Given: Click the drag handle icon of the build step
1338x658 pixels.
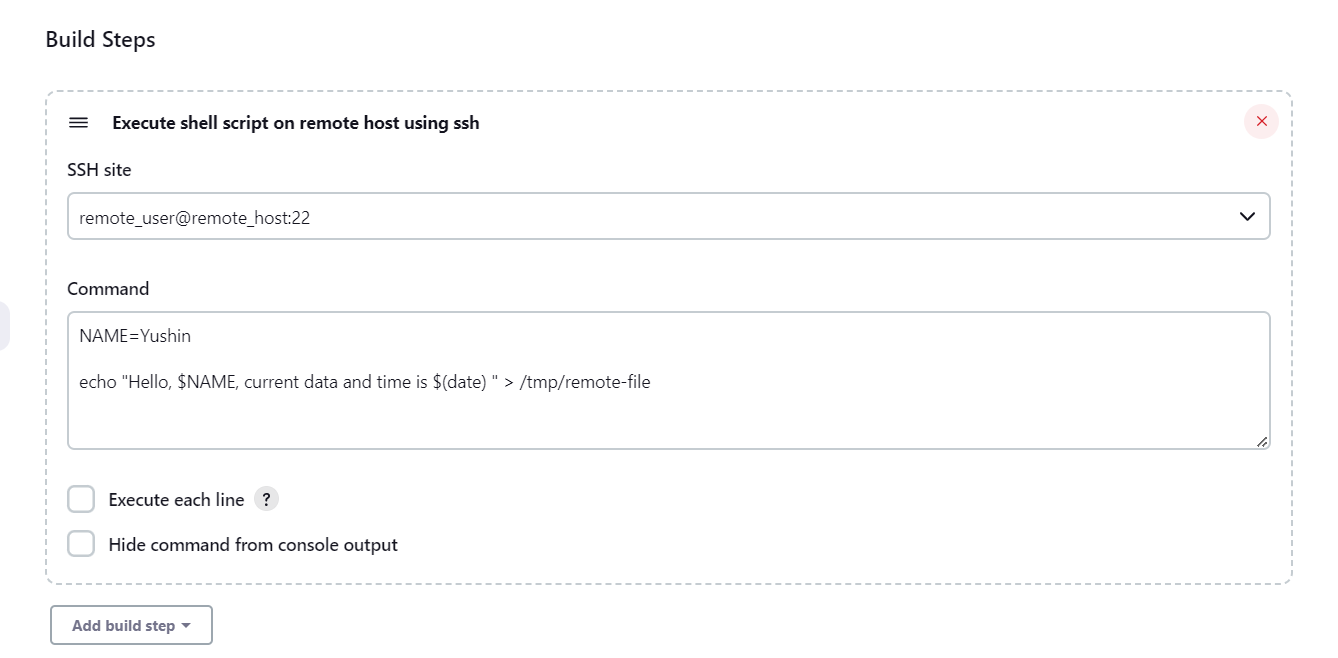Looking at the screenshot, I should [x=78, y=123].
